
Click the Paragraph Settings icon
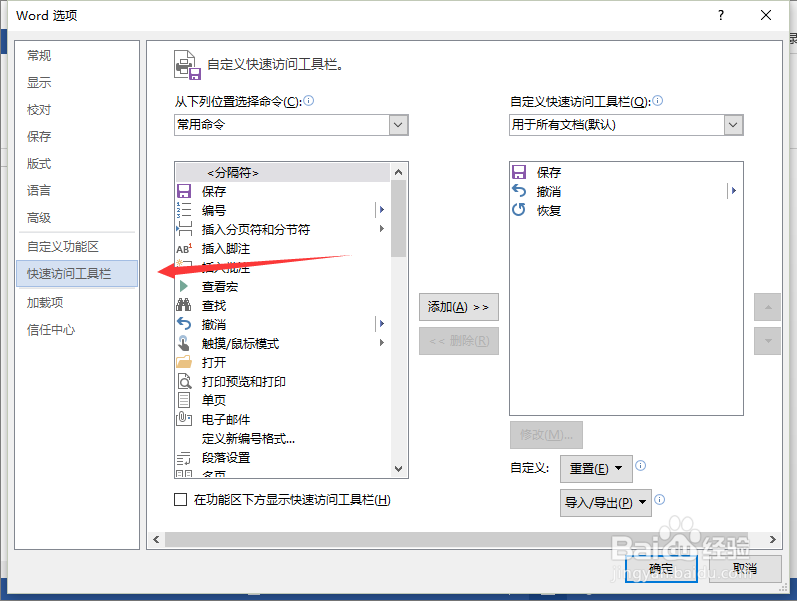[x=183, y=458]
